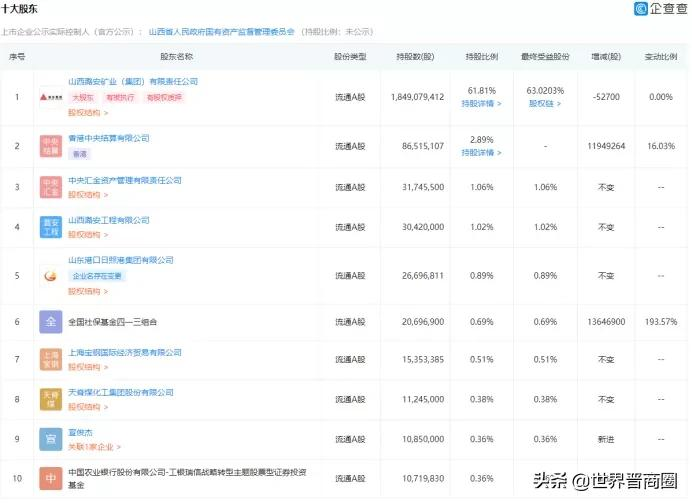Expand 股权结构 under 中央汇金资产管理 row
692x504 pixels.
coord(88,195)
